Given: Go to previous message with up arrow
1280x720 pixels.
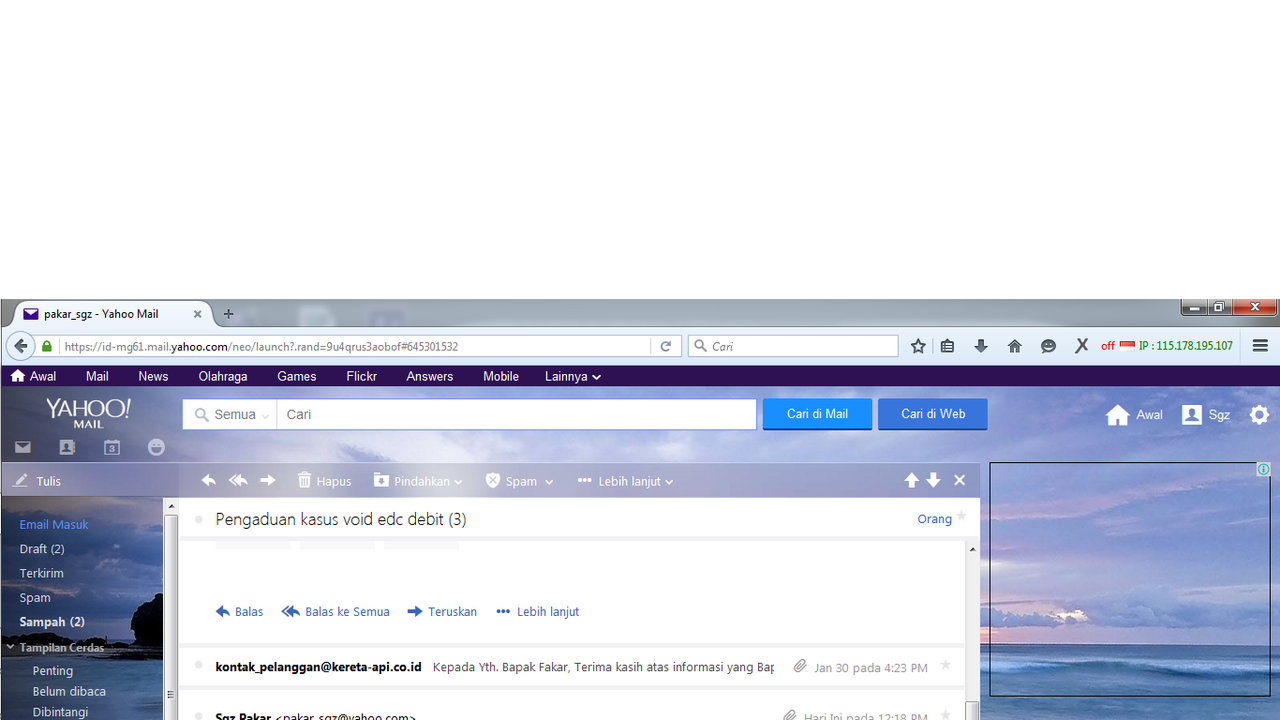Looking at the screenshot, I should coord(911,481).
